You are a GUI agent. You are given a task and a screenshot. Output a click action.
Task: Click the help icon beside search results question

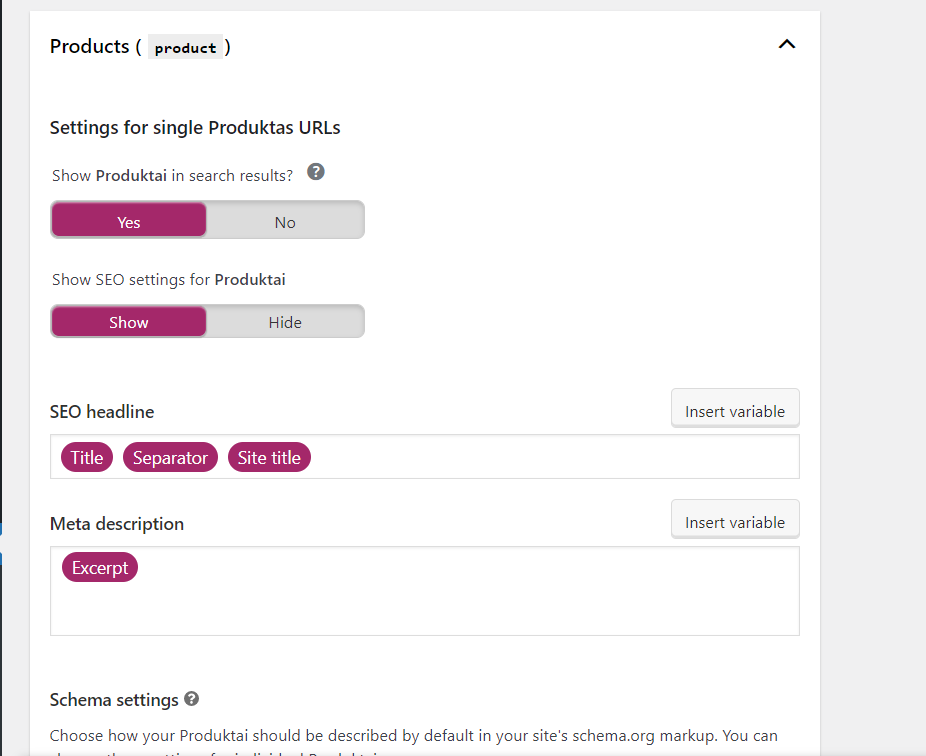(316, 172)
